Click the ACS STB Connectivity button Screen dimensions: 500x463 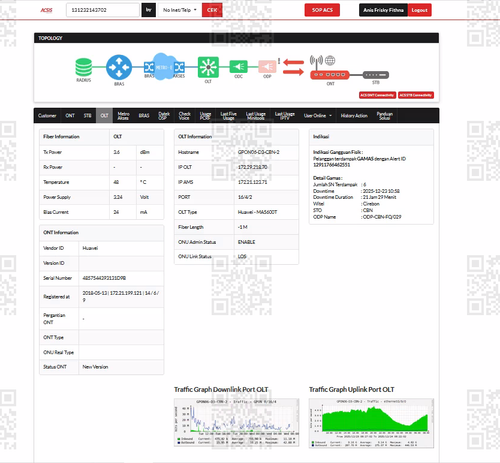(416, 95)
